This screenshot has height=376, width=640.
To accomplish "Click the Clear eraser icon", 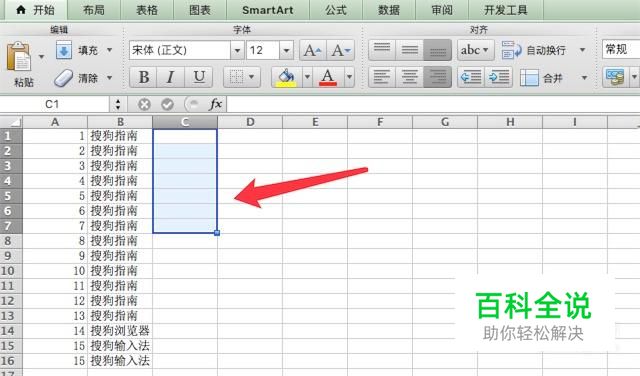I will pos(63,78).
